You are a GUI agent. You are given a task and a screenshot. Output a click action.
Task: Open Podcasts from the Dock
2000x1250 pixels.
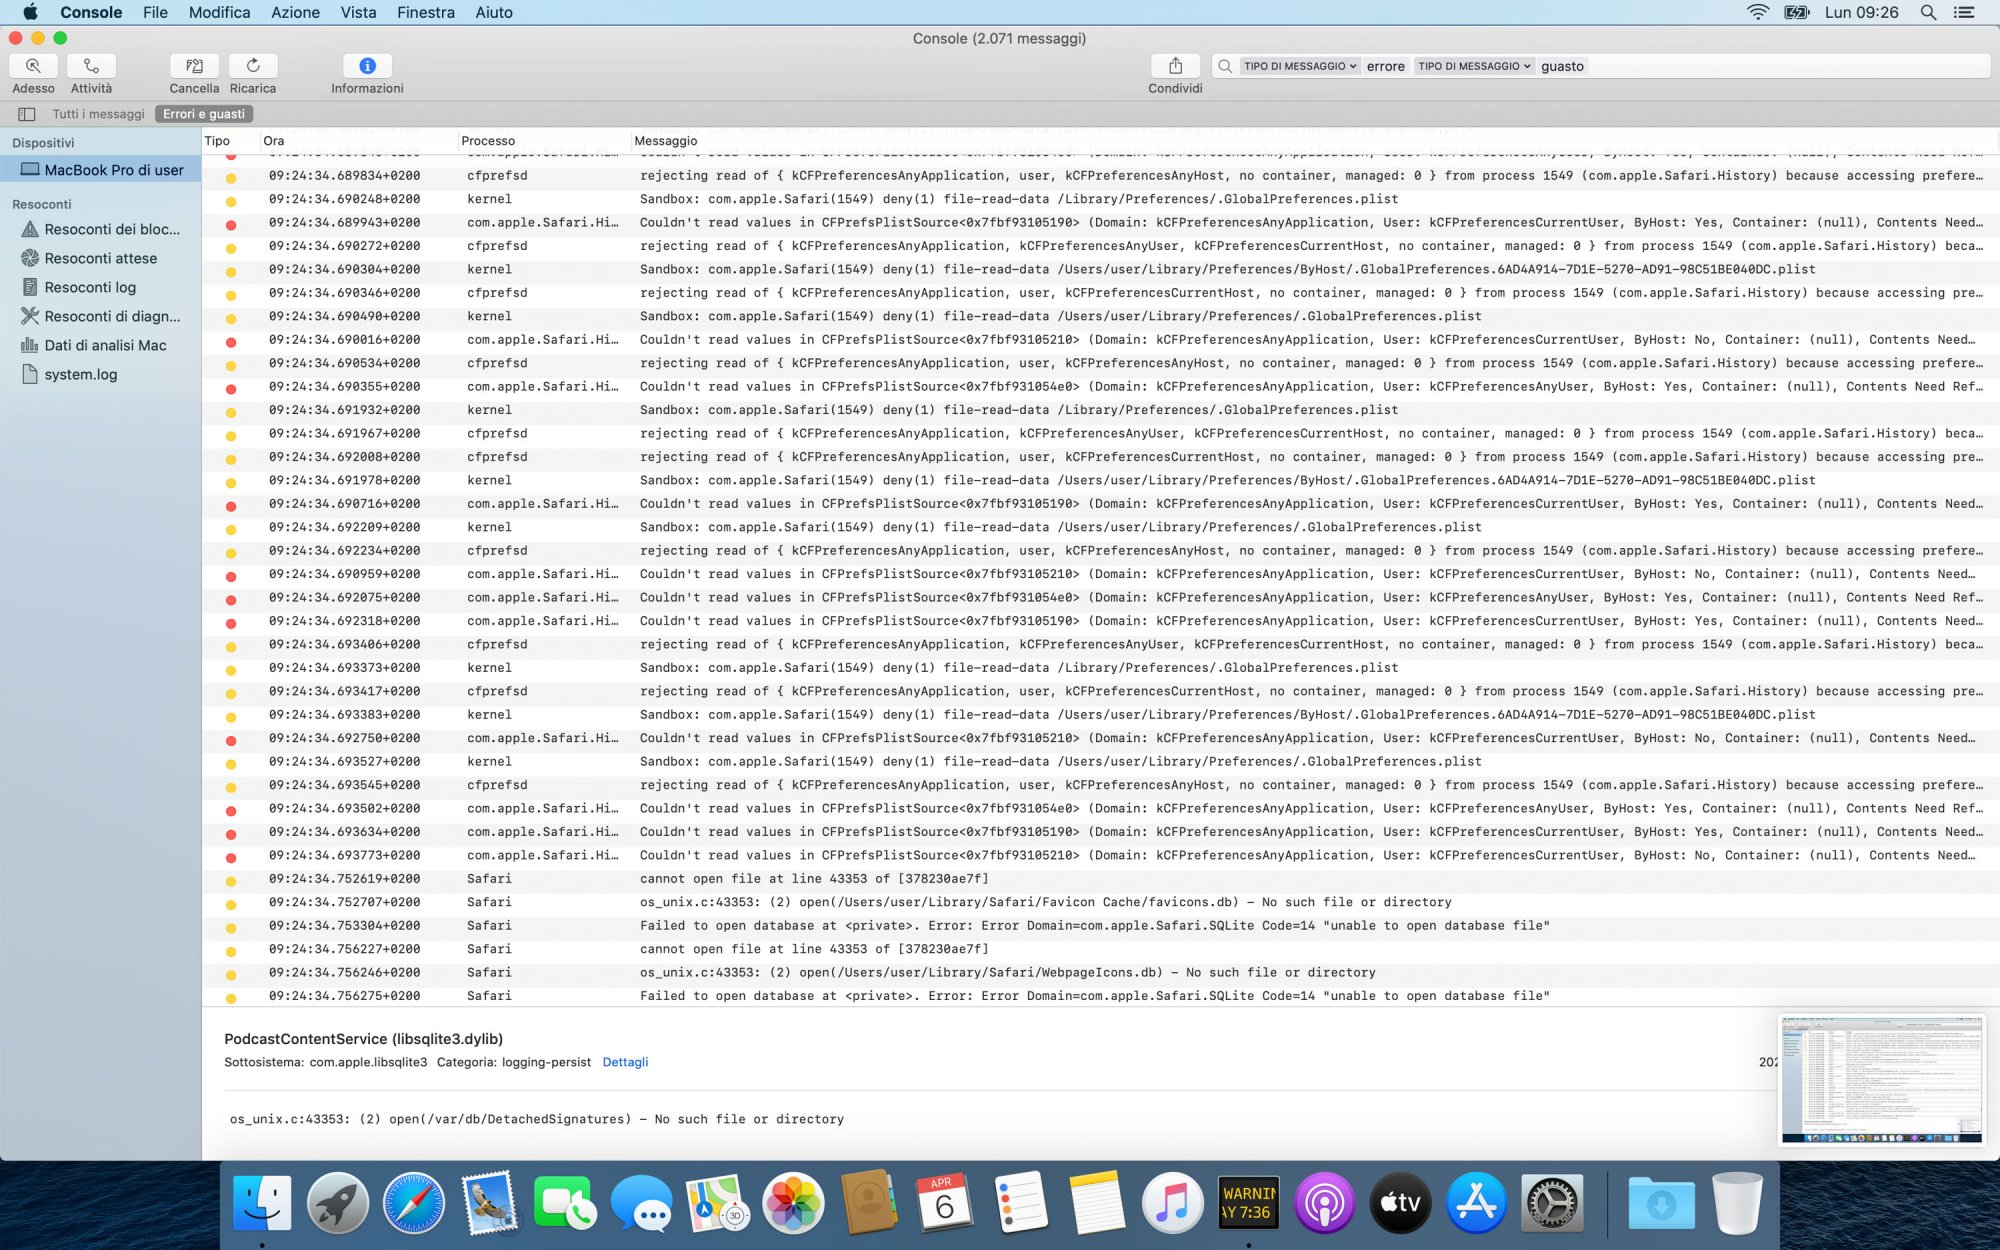point(1324,1202)
